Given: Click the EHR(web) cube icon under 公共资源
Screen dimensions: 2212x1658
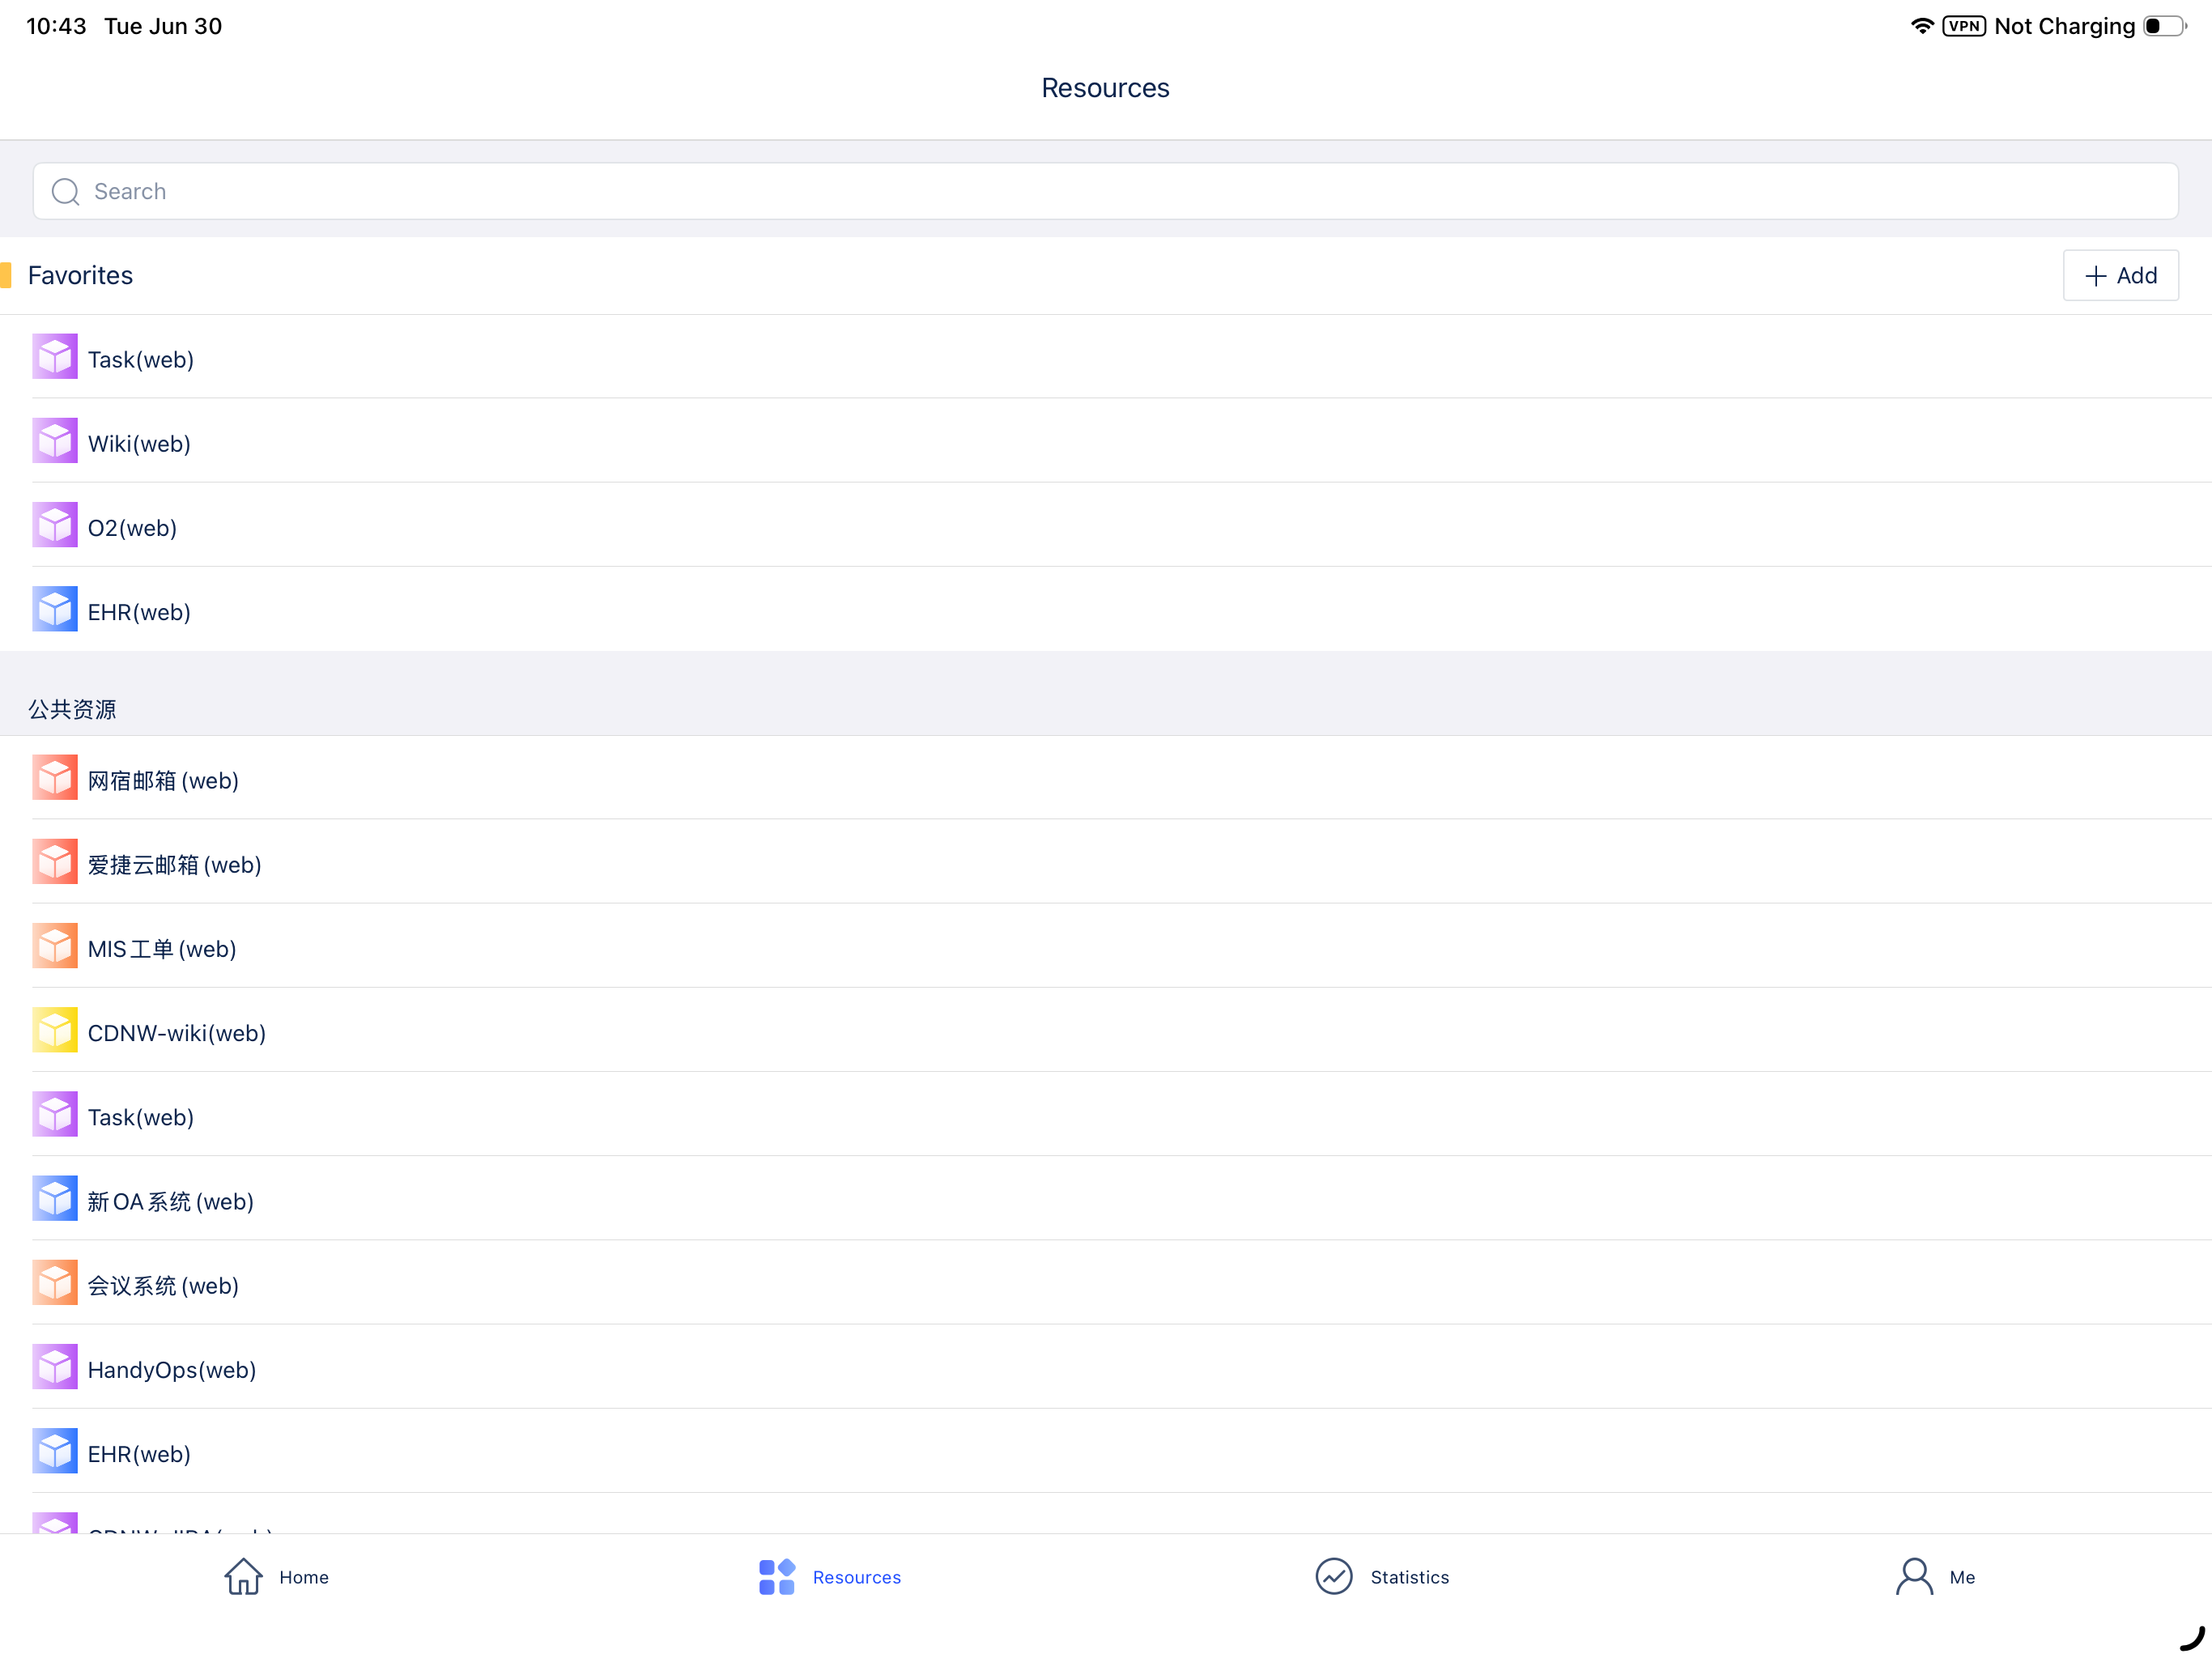Looking at the screenshot, I should coord(55,1451).
